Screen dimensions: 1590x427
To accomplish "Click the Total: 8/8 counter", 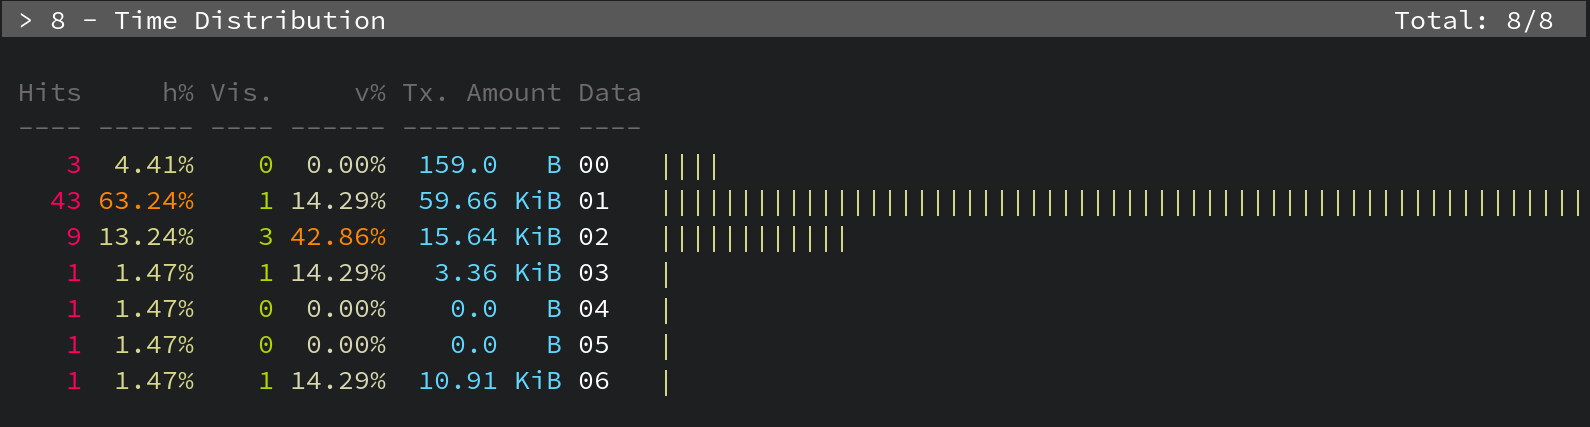I will [1473, 21].
